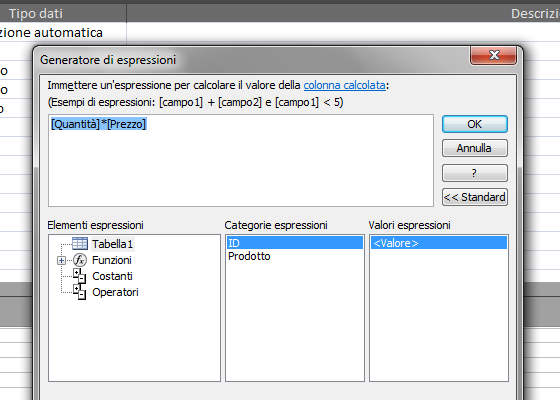Close the Generatore di espressioni dialog
The image size is (560, 400).
pyautogui.click(x=494, y=55)
